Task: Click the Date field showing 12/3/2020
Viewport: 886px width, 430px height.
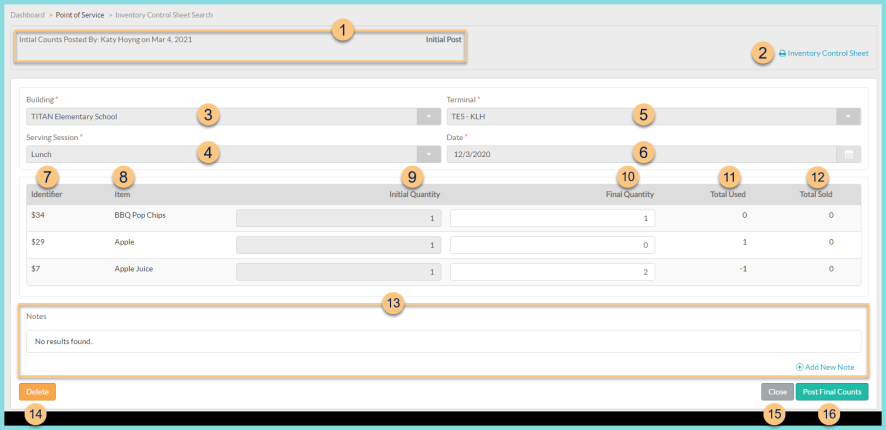Action: 641,154
